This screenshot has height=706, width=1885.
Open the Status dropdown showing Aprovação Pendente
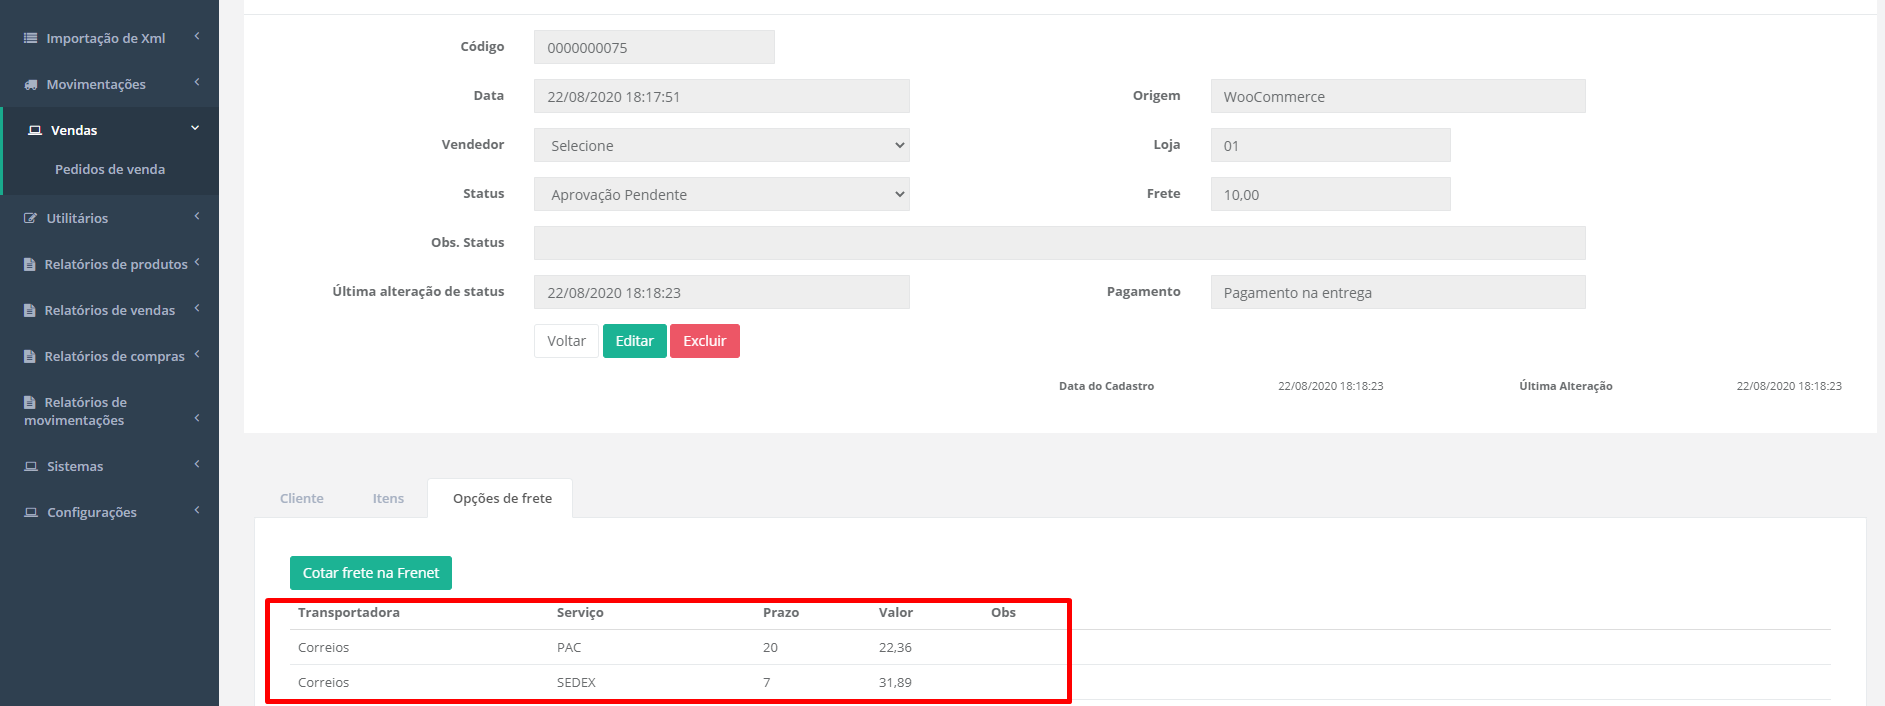point(721,194)
